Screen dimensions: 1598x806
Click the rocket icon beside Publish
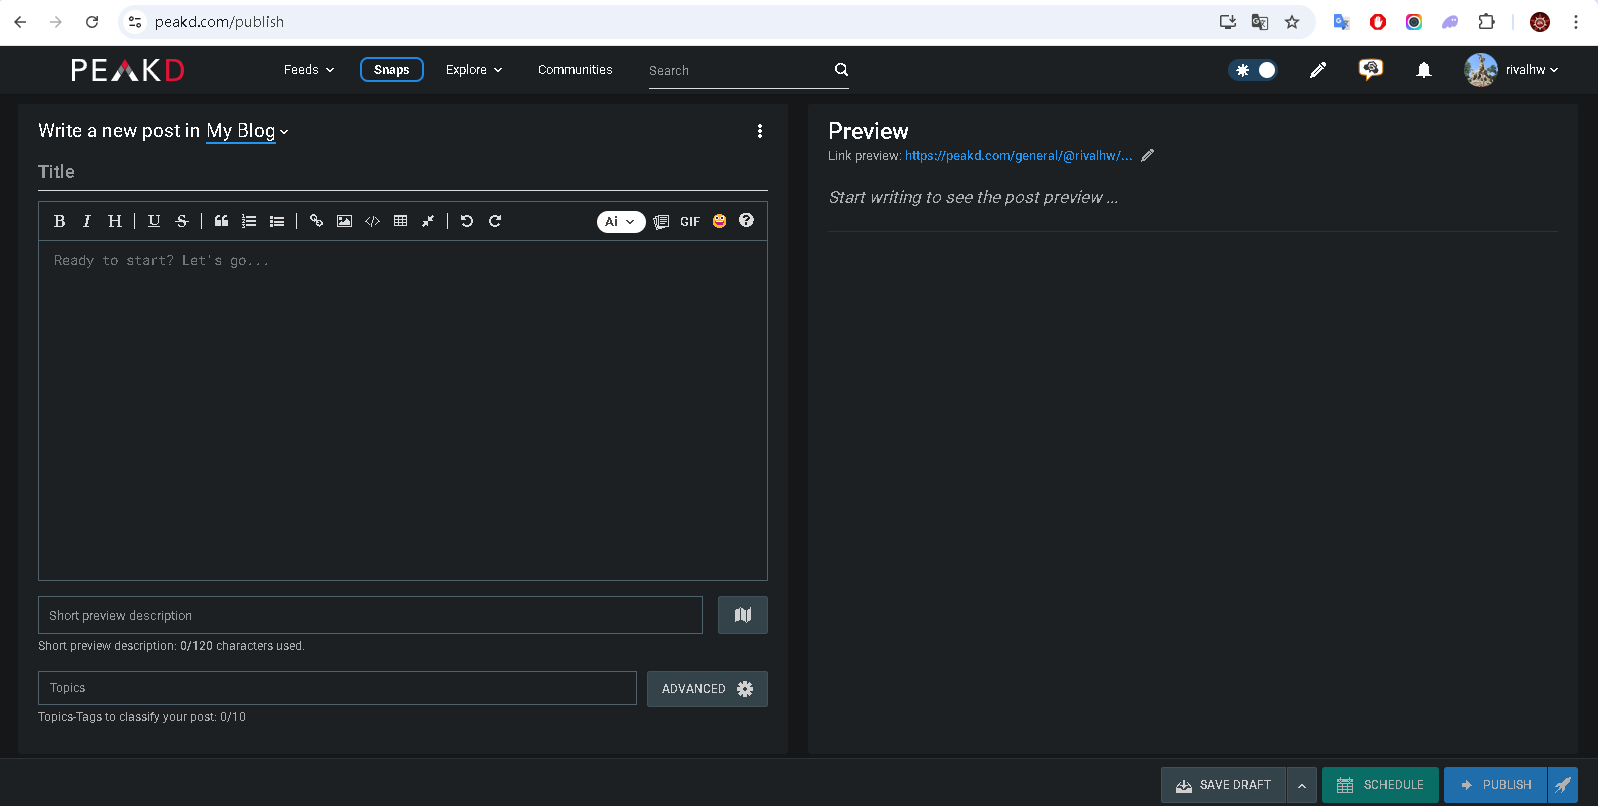(x=1563, y=785)
